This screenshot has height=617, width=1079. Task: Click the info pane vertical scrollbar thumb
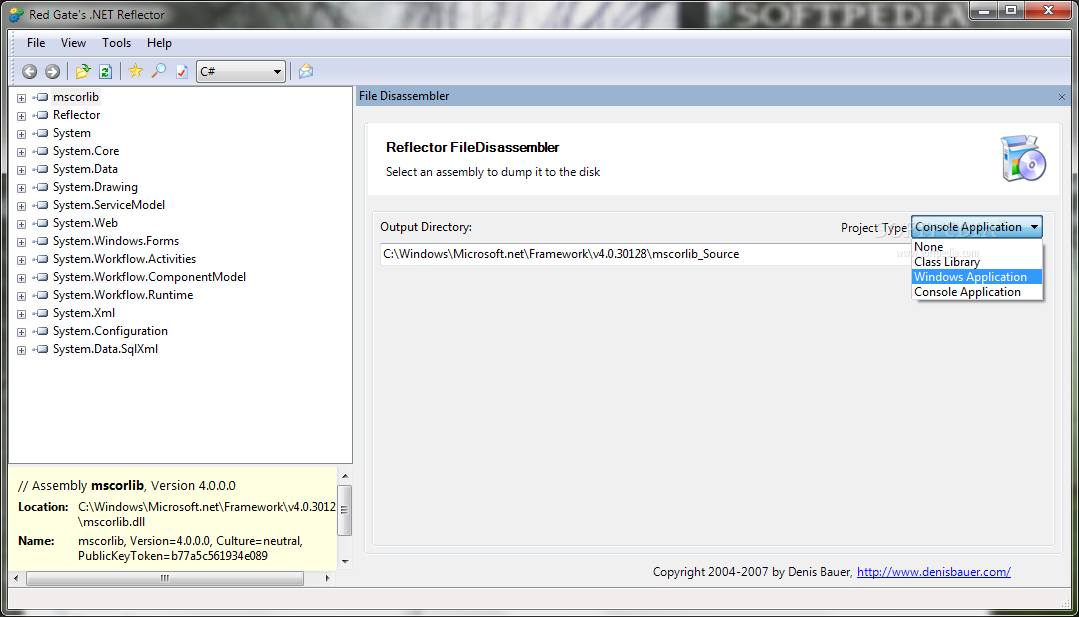(x=344, y=510)
